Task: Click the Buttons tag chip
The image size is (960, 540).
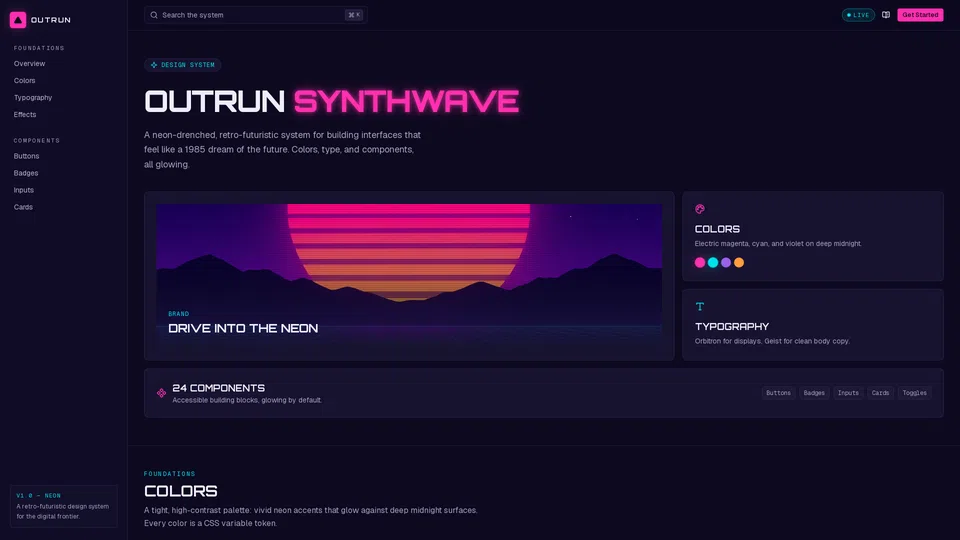Action: tap(778, 393)
